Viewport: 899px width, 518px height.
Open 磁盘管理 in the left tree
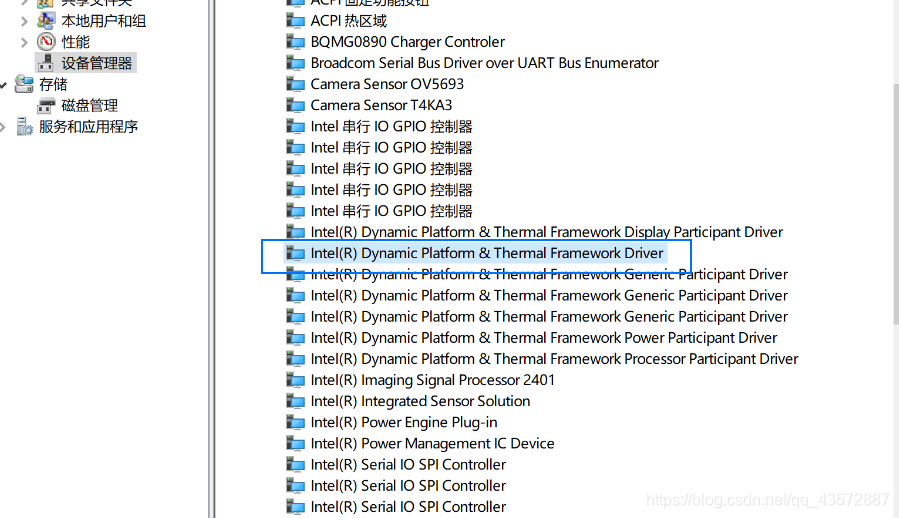tap(89, 106)
